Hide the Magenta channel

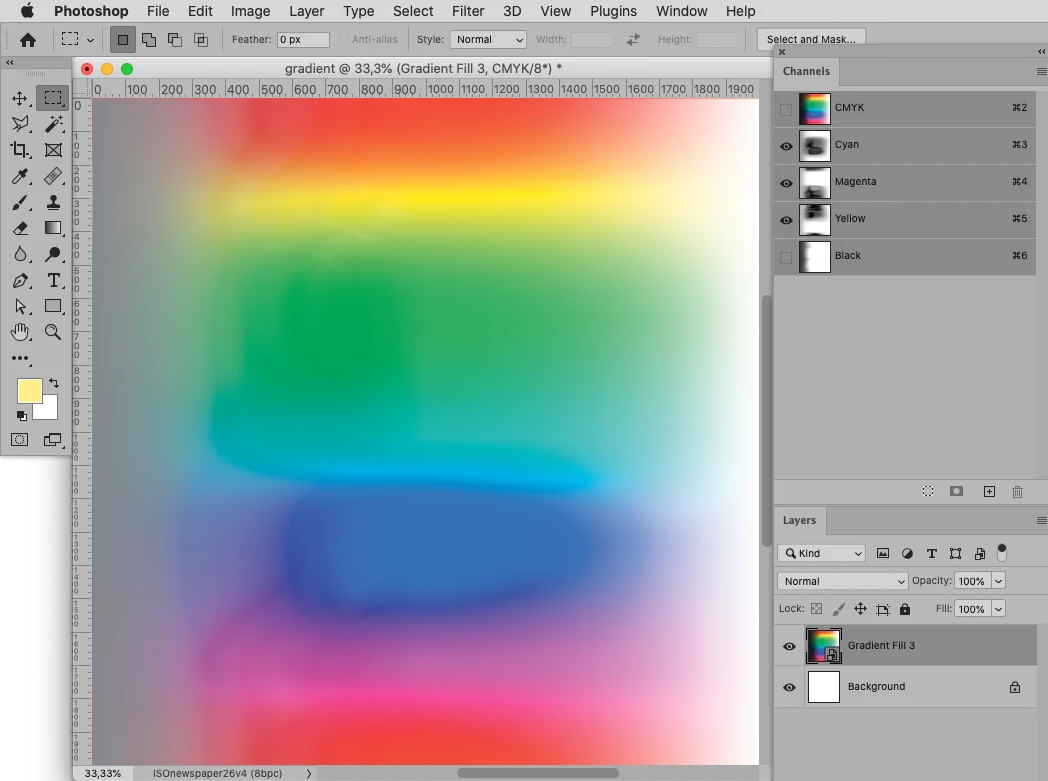[x=786, y=183]
